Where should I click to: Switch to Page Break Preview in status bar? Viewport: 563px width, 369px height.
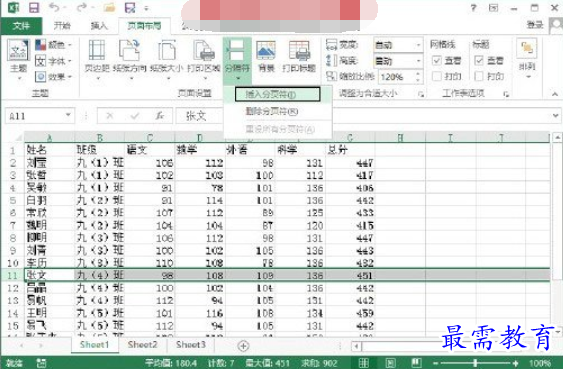coord(417,363)
